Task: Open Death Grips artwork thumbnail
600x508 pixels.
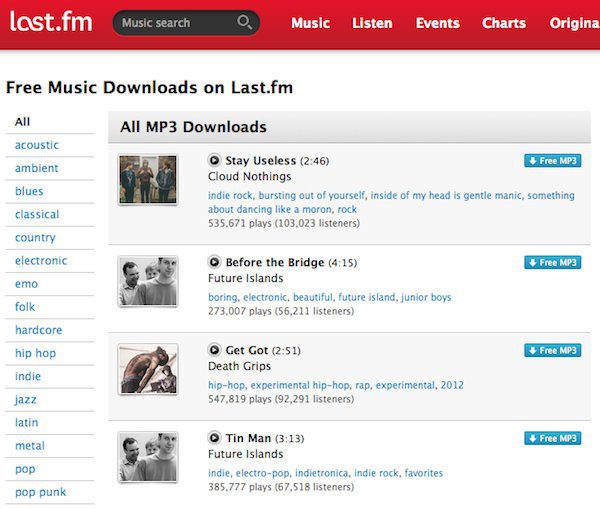Action: 148,369
